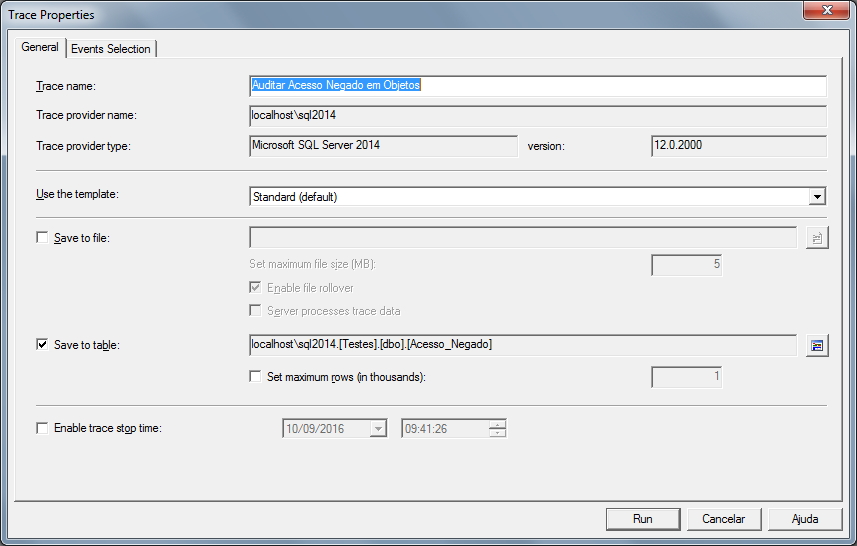Image resolution: width=857 pixels, height=546 pixels.
Task: Click the Save to file path field
Action: point(523,237)
